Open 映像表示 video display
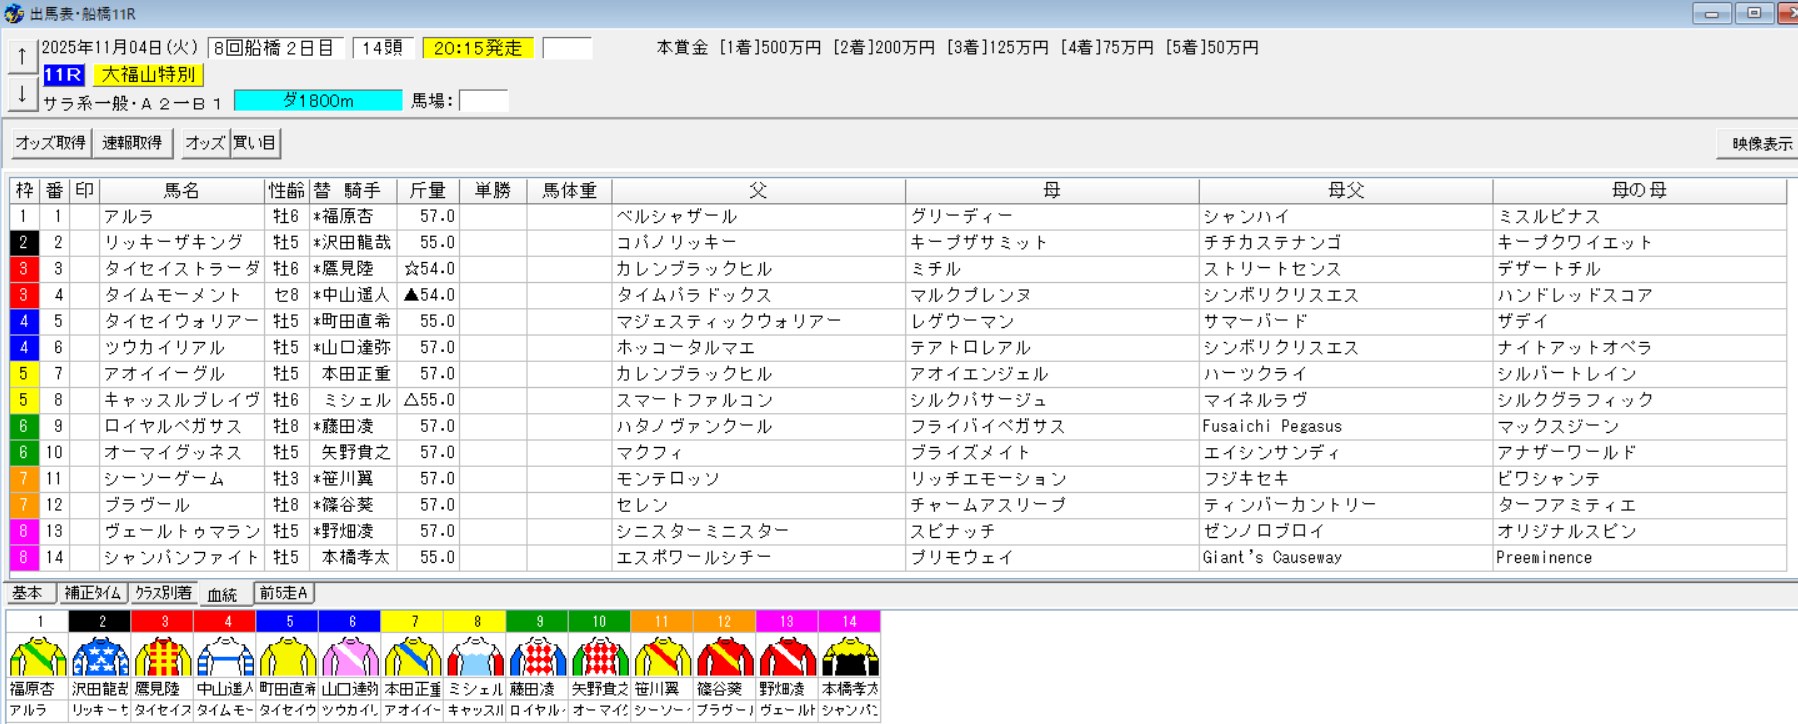1798x724 pixels. click(1760, 144)
